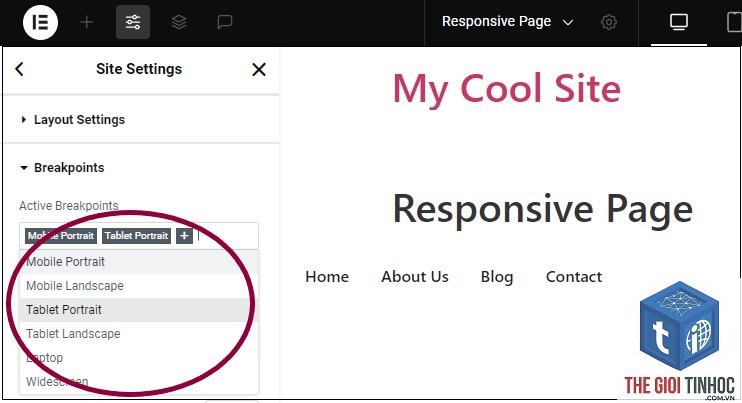
Task: Switch to desktop device view
Action: click(x=679, y=22)
